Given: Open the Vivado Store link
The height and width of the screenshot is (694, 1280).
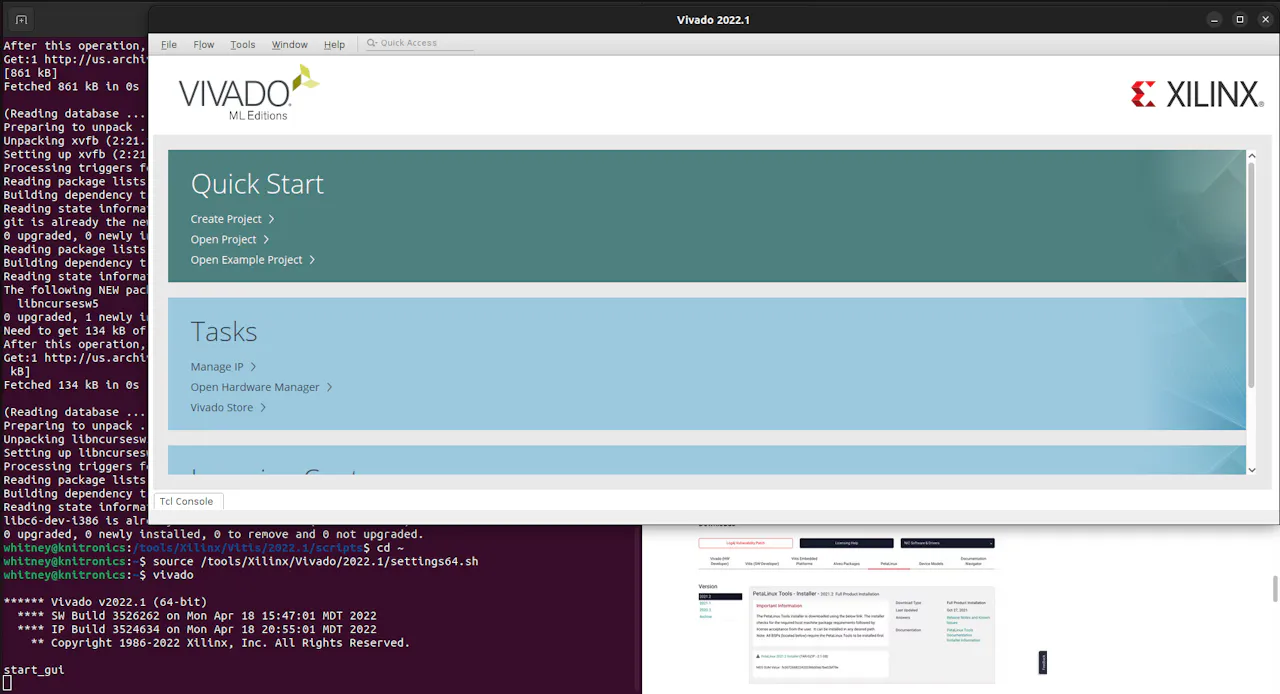Looking at the screenshot, I should (228, 407).
